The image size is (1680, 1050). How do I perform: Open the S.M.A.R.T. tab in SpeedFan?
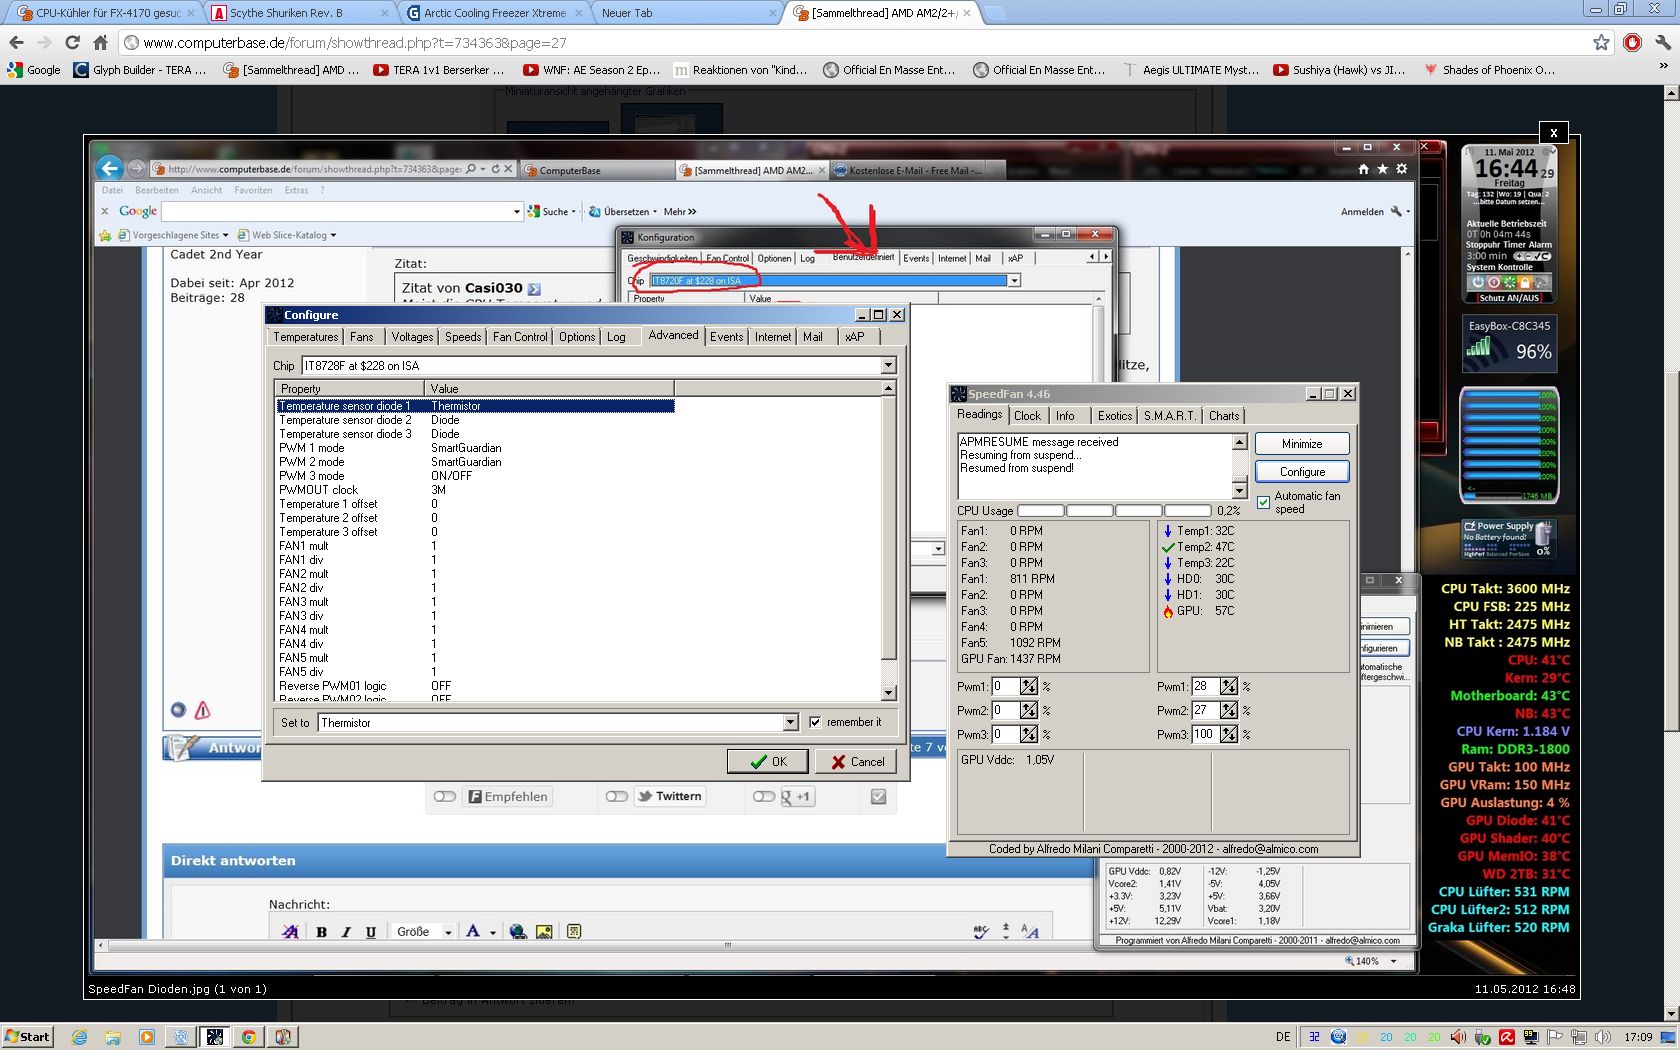(1170, 416)
